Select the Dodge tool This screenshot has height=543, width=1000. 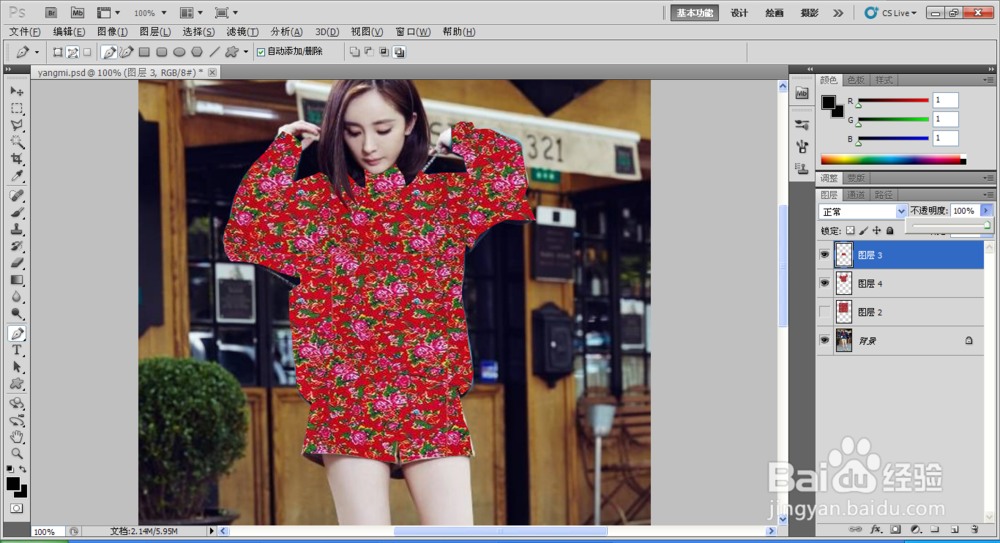tap(17, 313)
